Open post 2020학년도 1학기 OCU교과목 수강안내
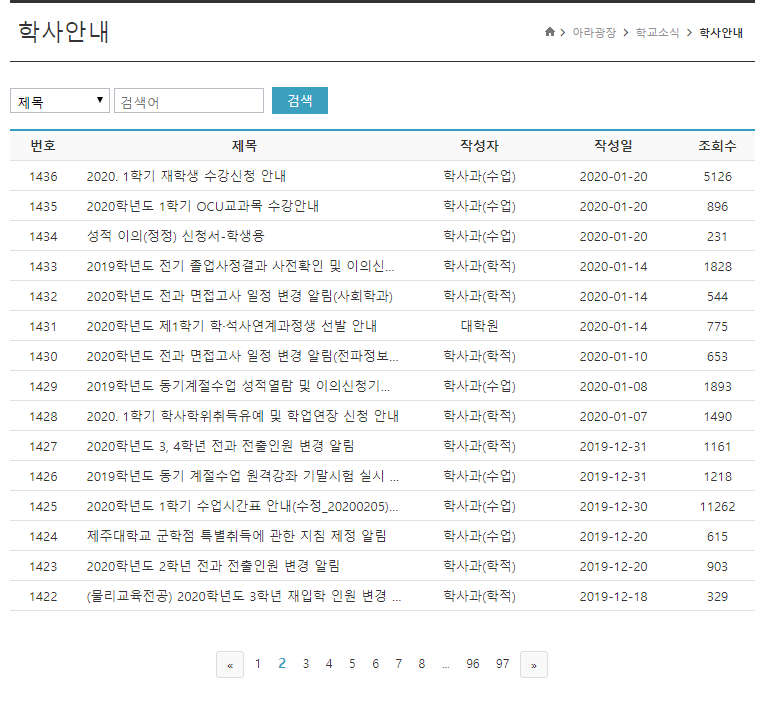Viewport: 765px width, 704px height. tap(202, 206)
